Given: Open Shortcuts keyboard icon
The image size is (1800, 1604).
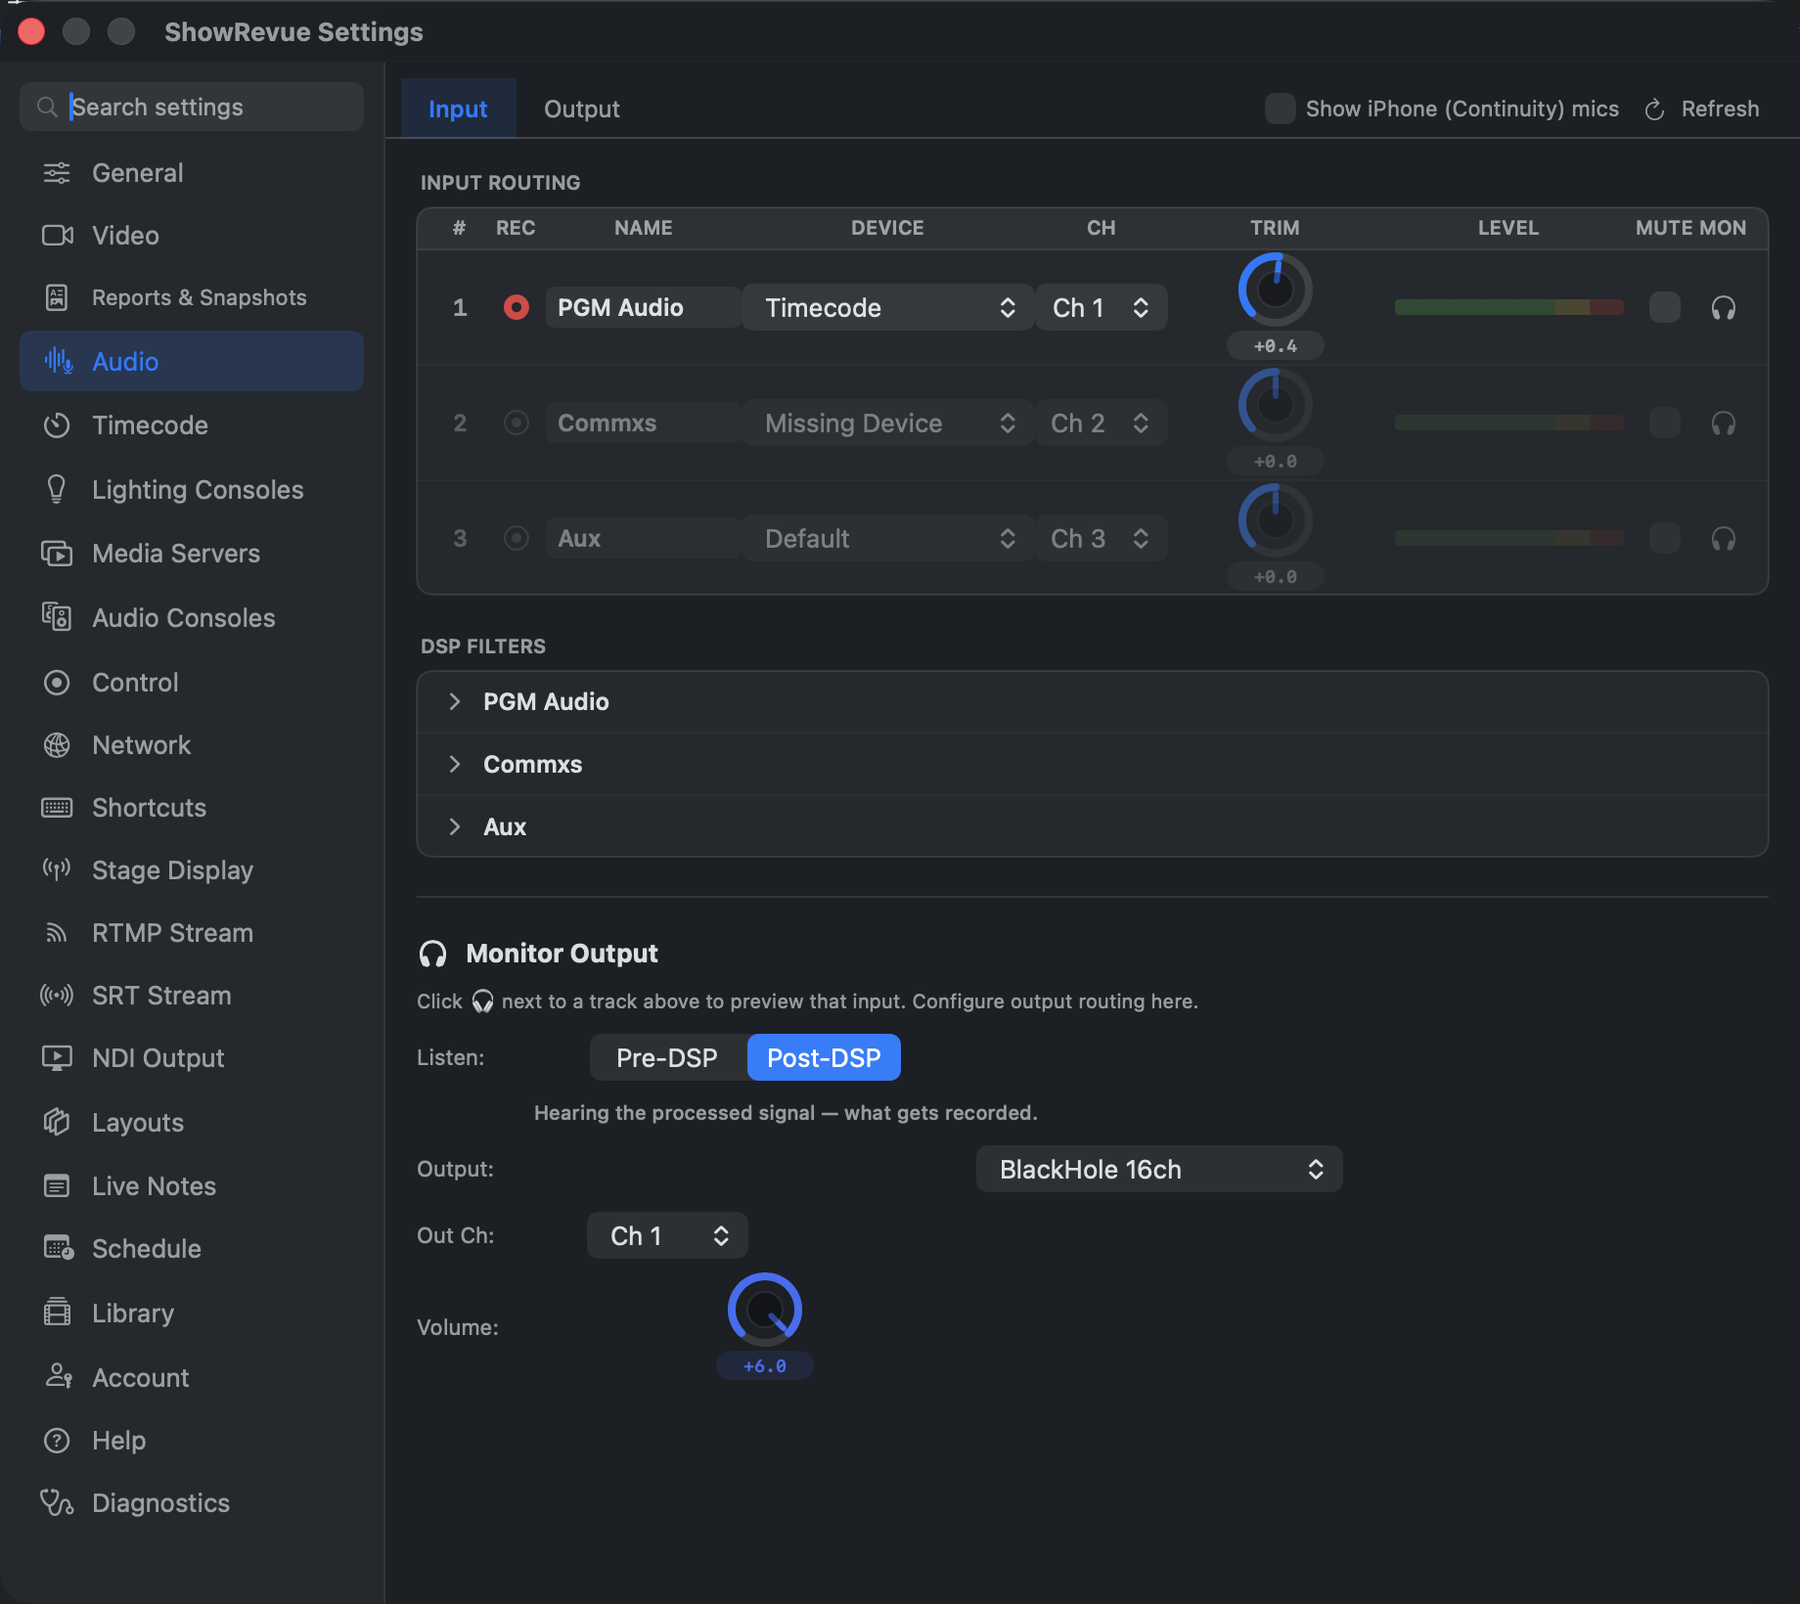Looking at the screenshot, I should (x=57, y=807).
